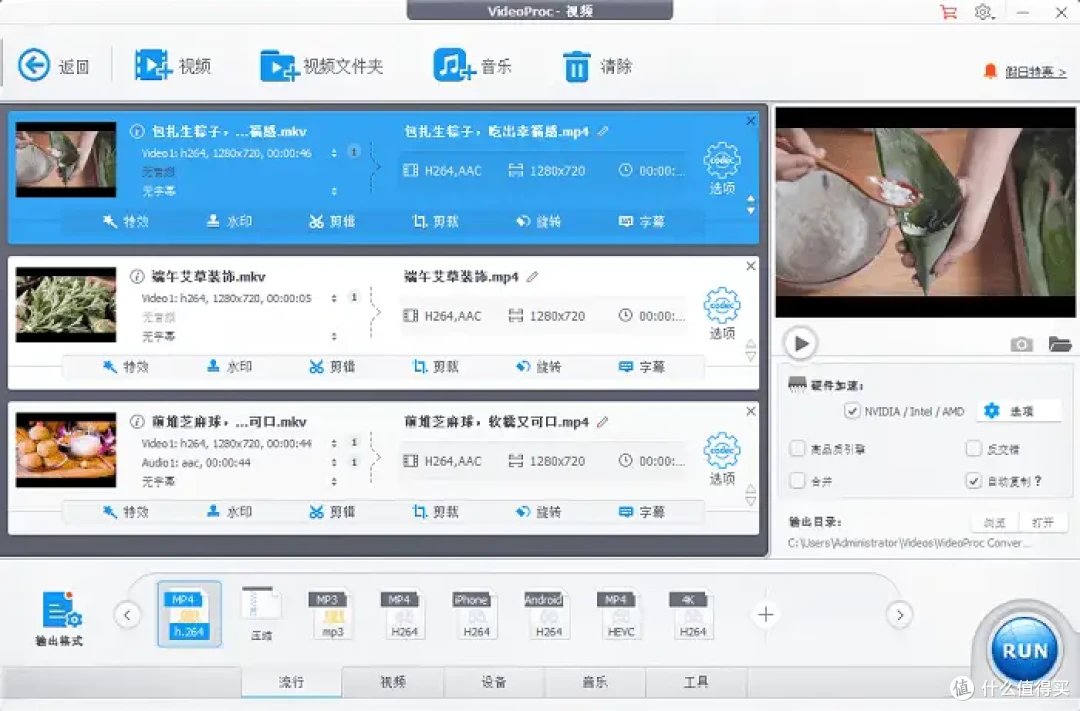This screenshot has width=1080, height=711.
Task: Open codec options for 包扎生粽子 video
Action: [722, 168]
